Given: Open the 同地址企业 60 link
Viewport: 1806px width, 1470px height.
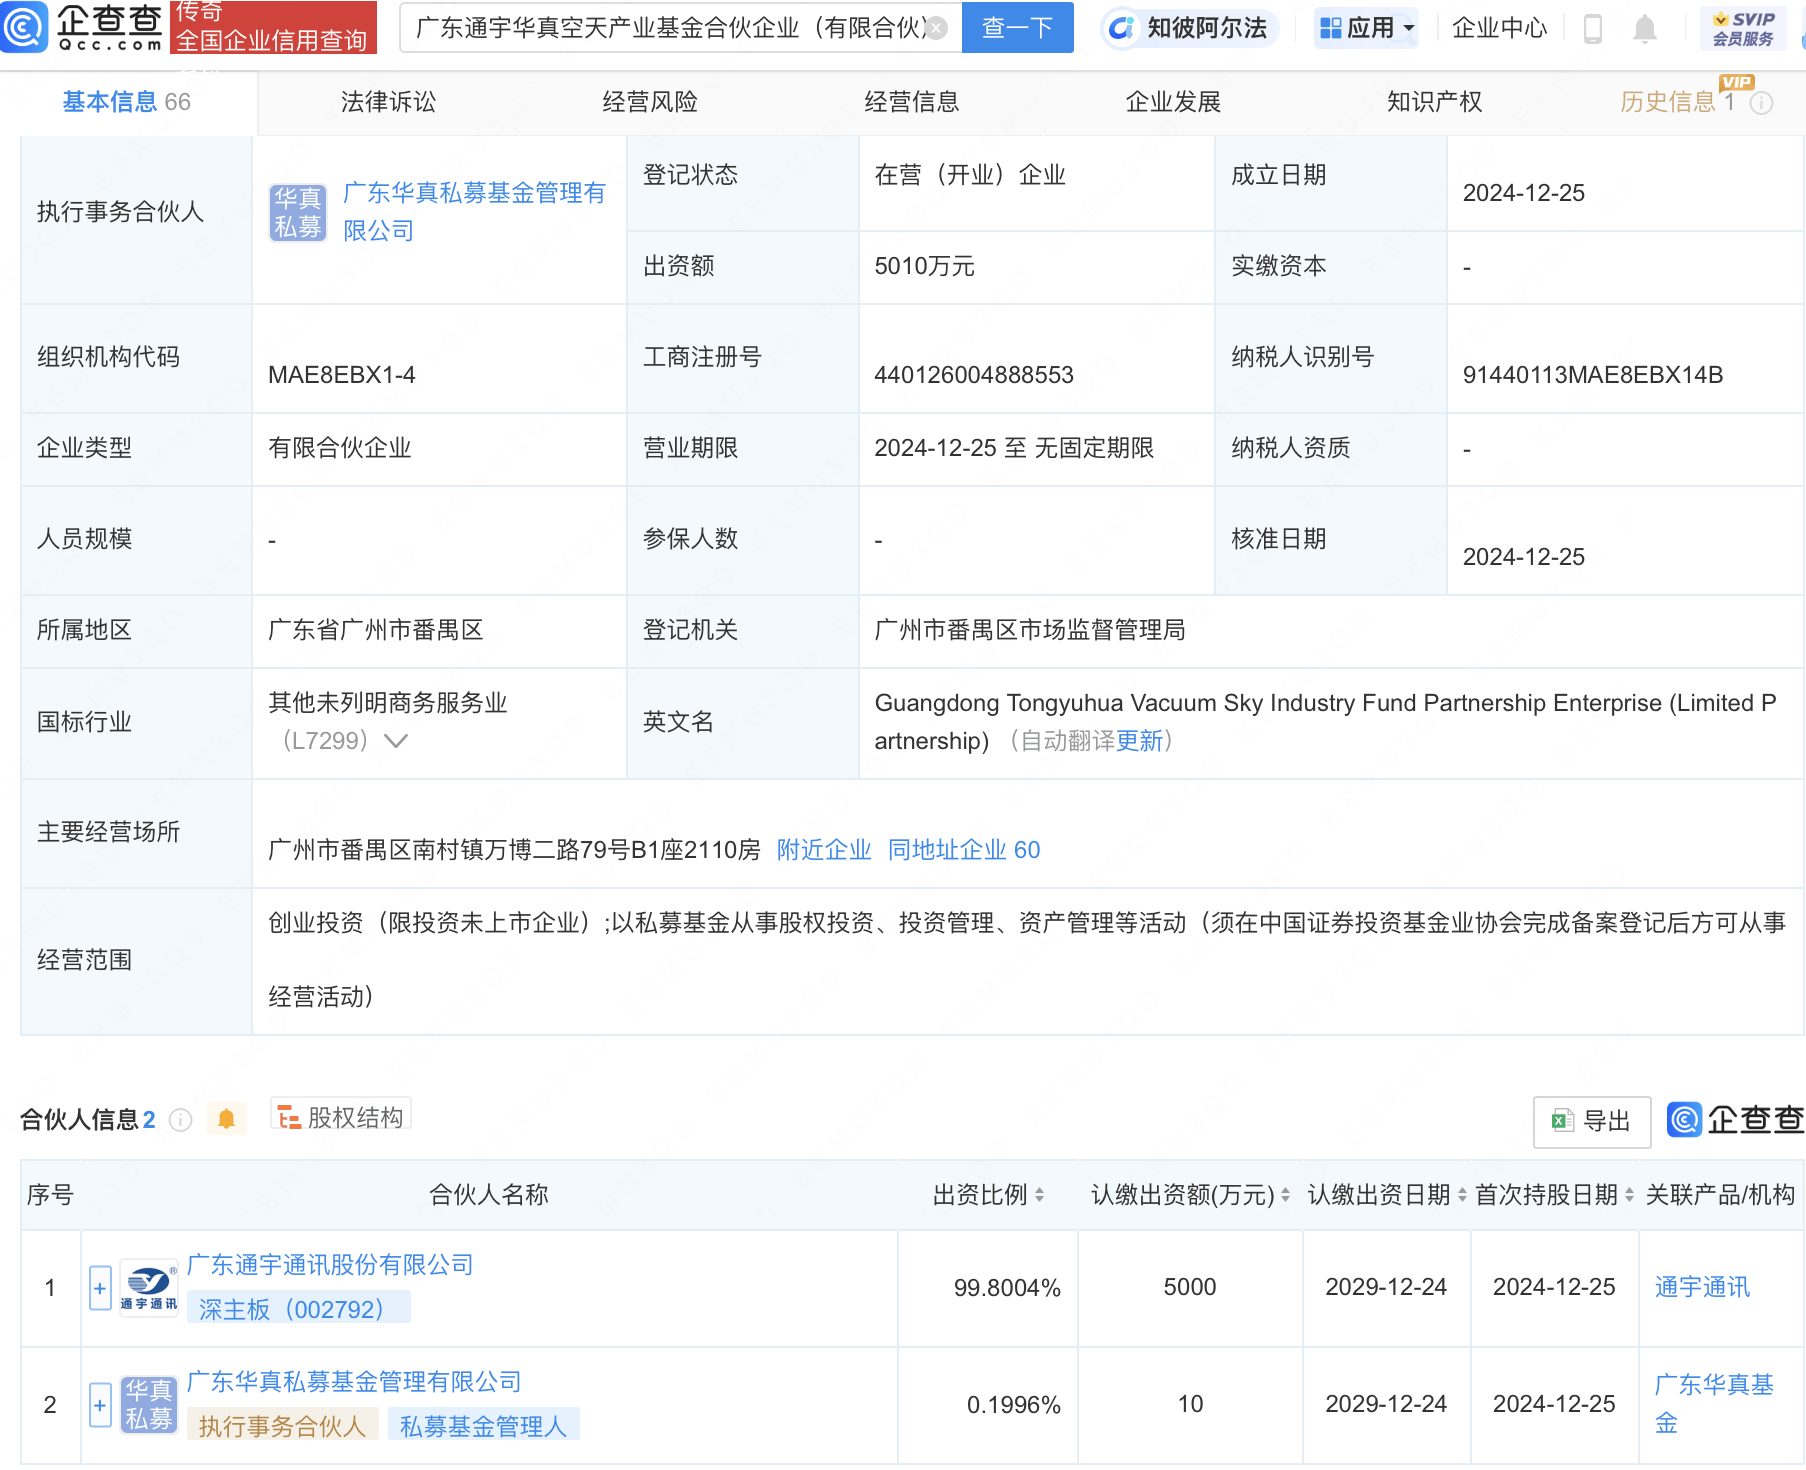Looking at the screenshot, I should (964, 850).
